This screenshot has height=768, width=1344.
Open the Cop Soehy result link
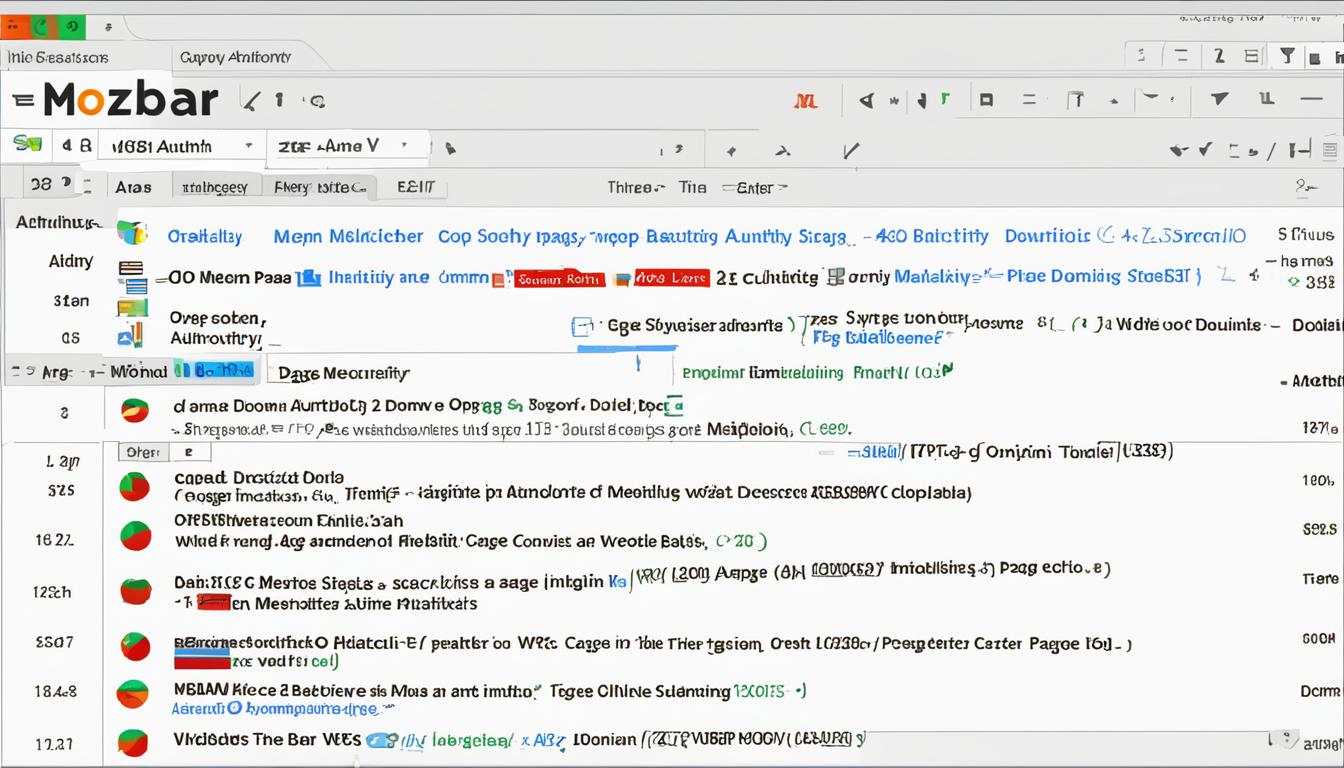490,236
